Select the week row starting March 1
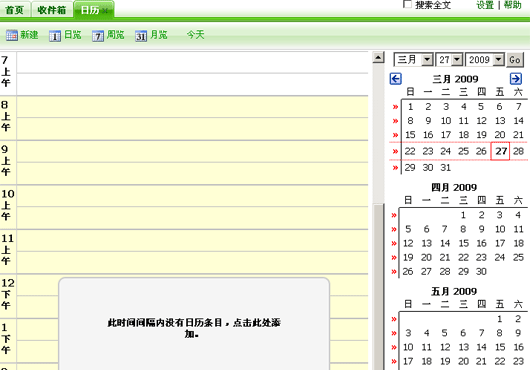 (395, 107)
